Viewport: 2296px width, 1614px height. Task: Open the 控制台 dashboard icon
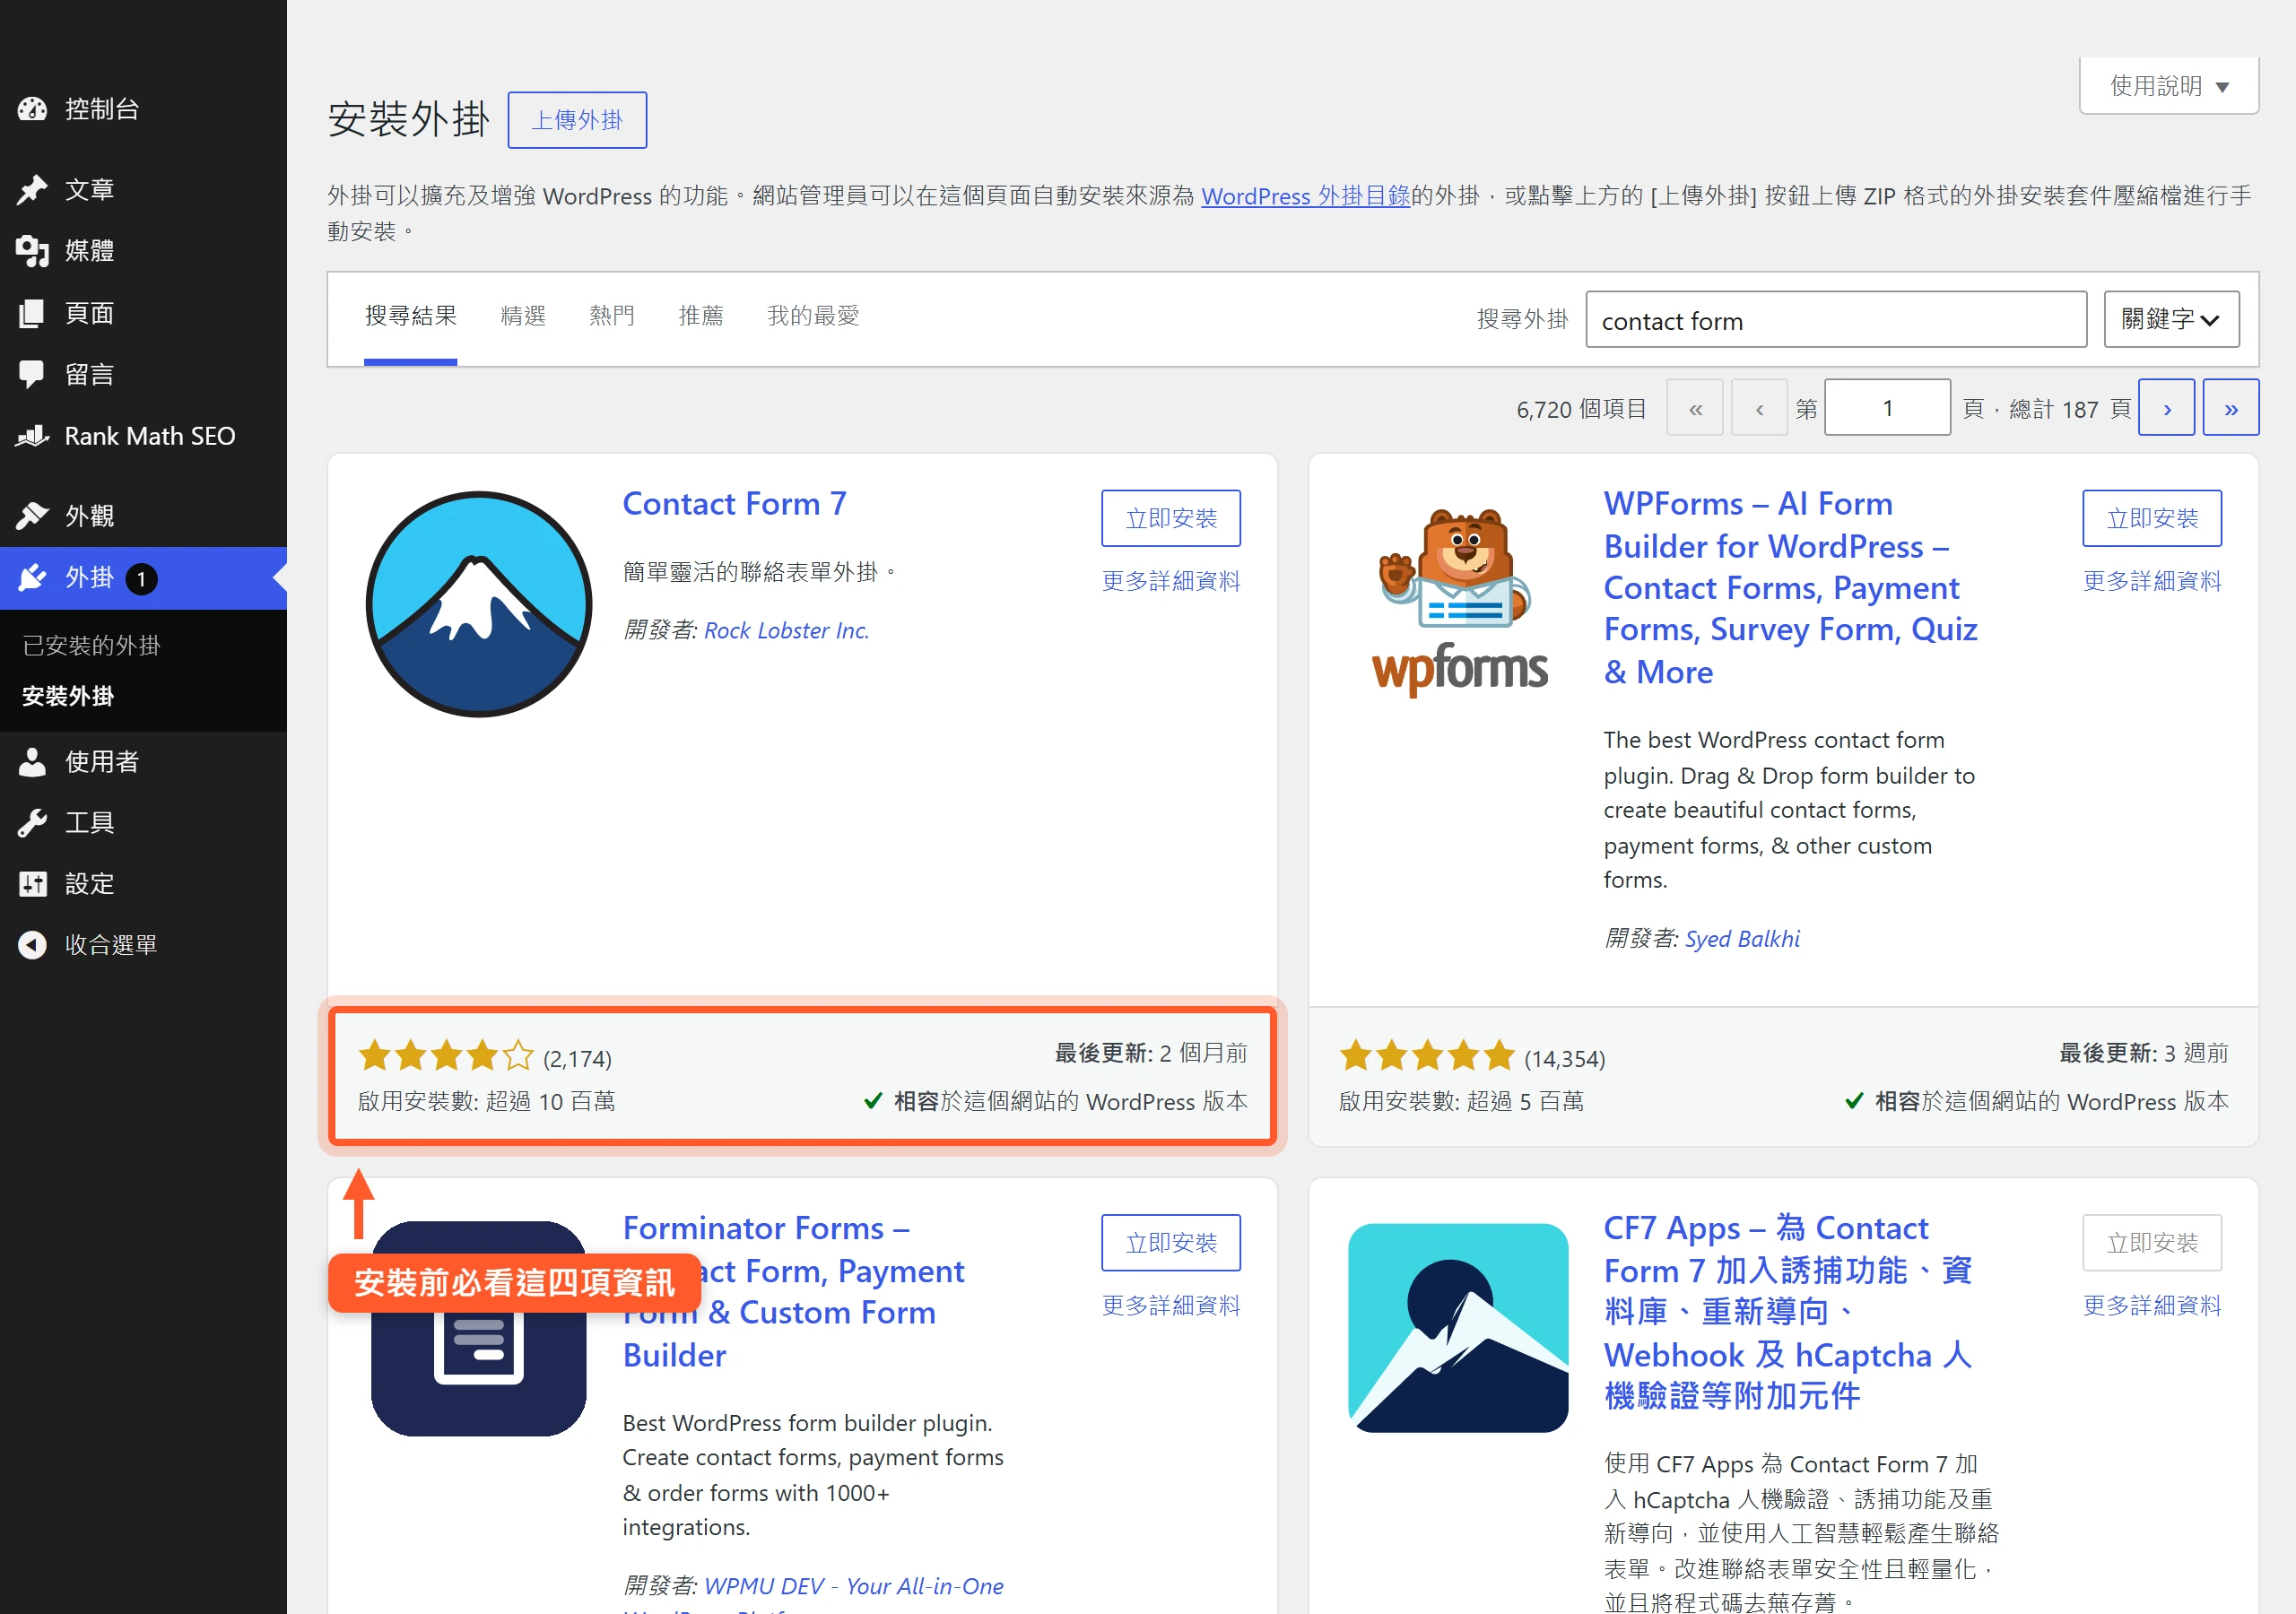pyautogui.click(x=32, y=109)
